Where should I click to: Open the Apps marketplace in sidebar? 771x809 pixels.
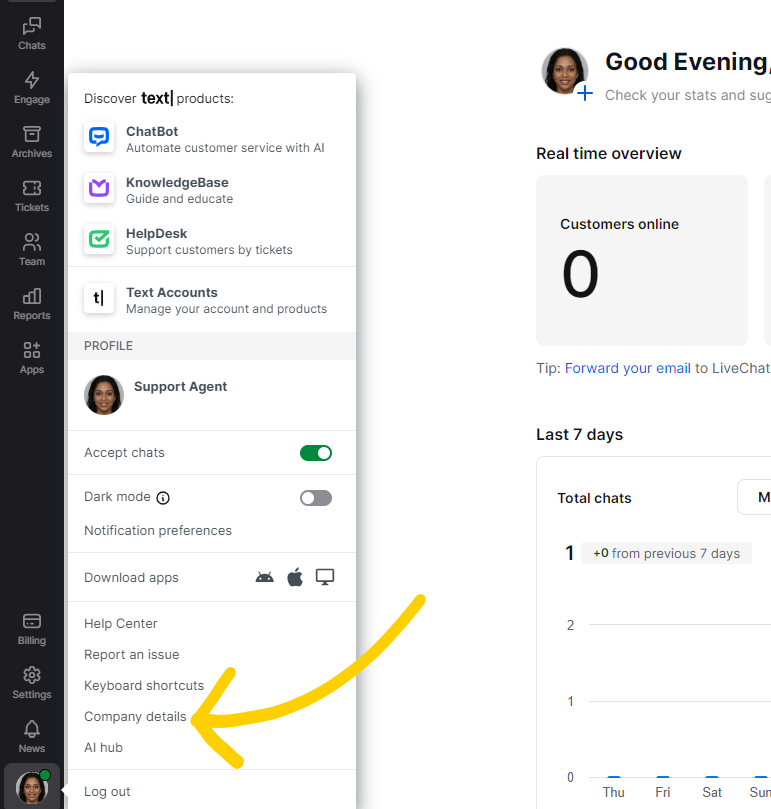click(31, 359)
